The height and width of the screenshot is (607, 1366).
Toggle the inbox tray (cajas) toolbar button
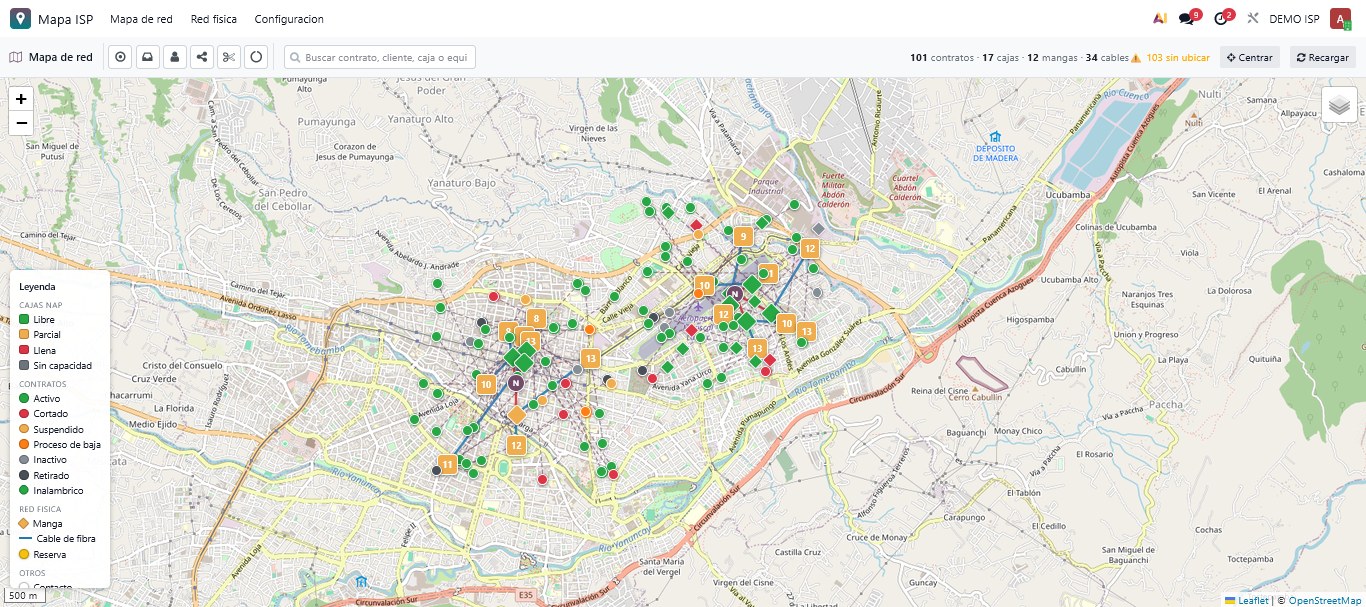[148, 57]
